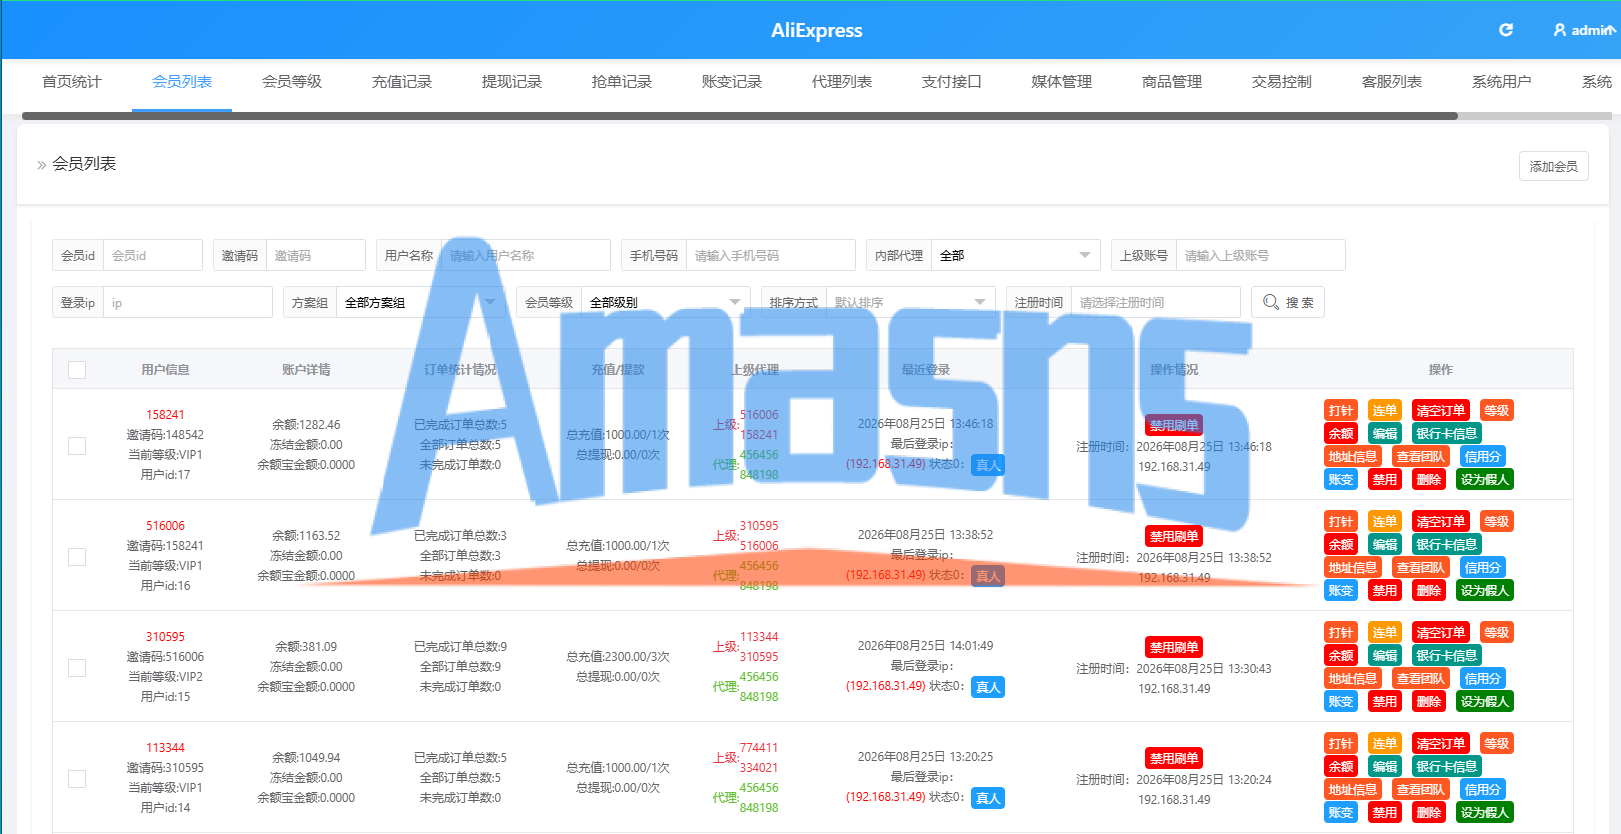This screenshot has width=1621, height=834.
Task: Expand the 排序方式 sort dropdown
Action: [911, 302]
